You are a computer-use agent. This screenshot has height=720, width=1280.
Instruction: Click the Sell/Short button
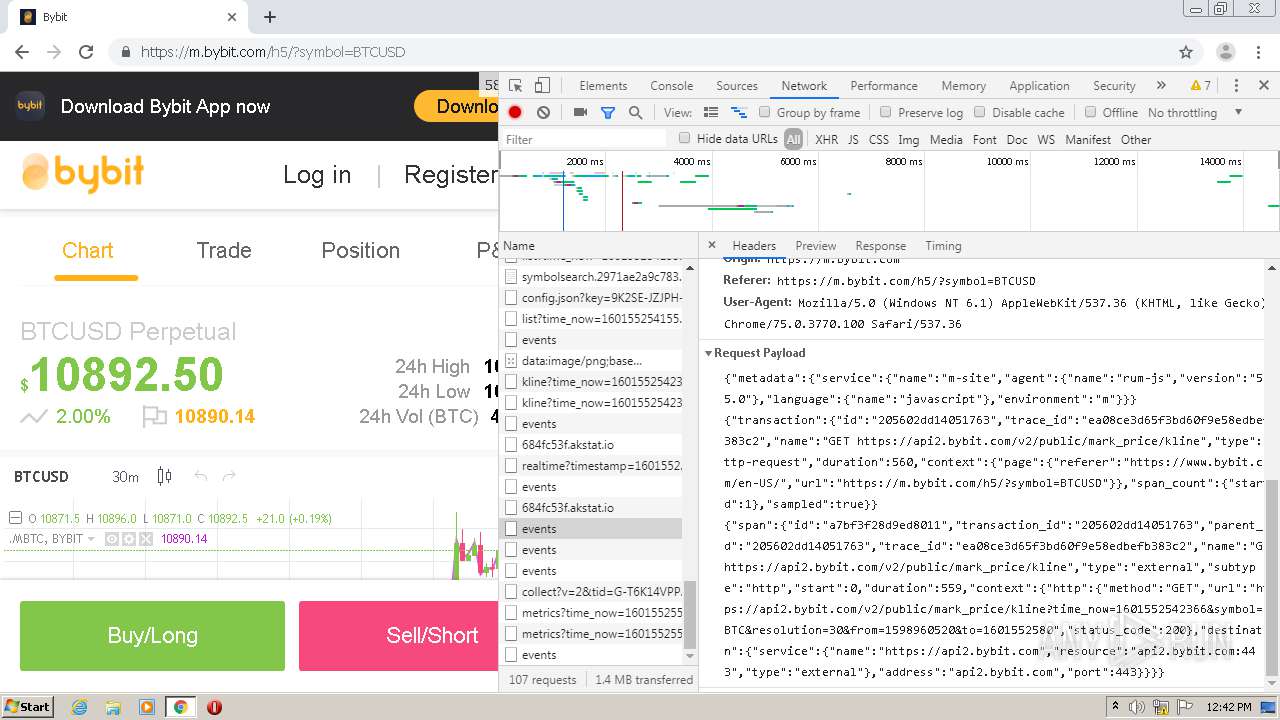(399, 636)
